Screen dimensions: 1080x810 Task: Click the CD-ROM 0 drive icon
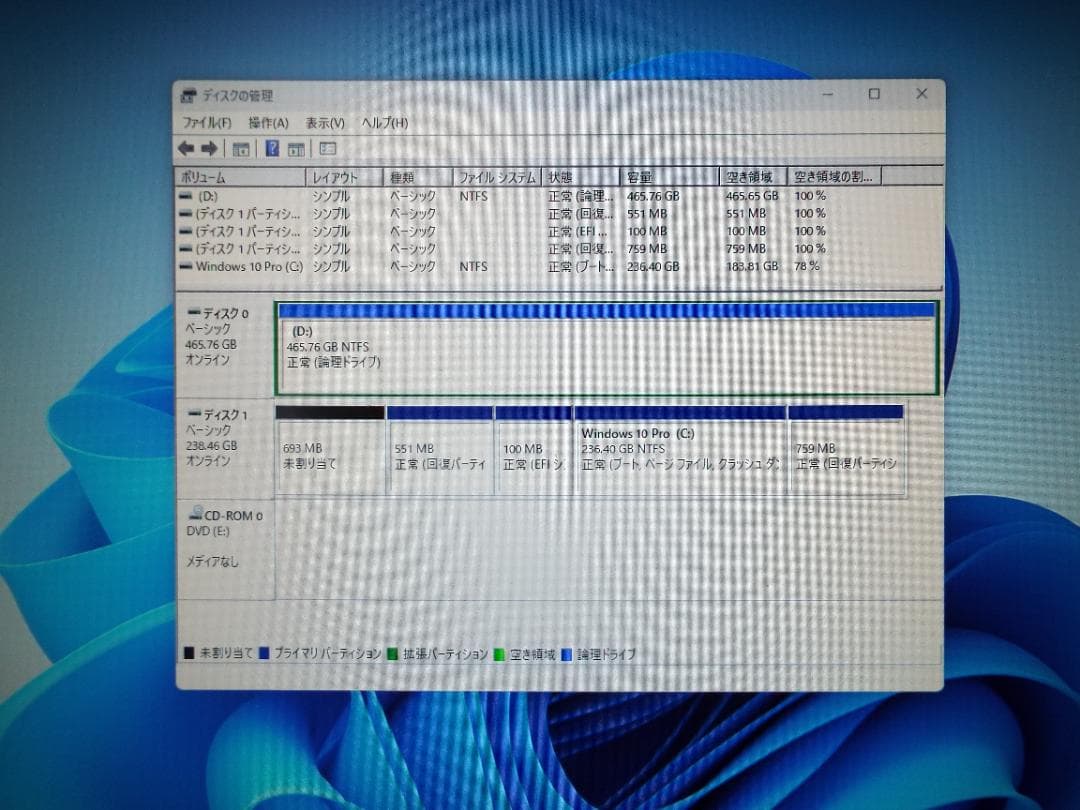(x=194, y=512)
